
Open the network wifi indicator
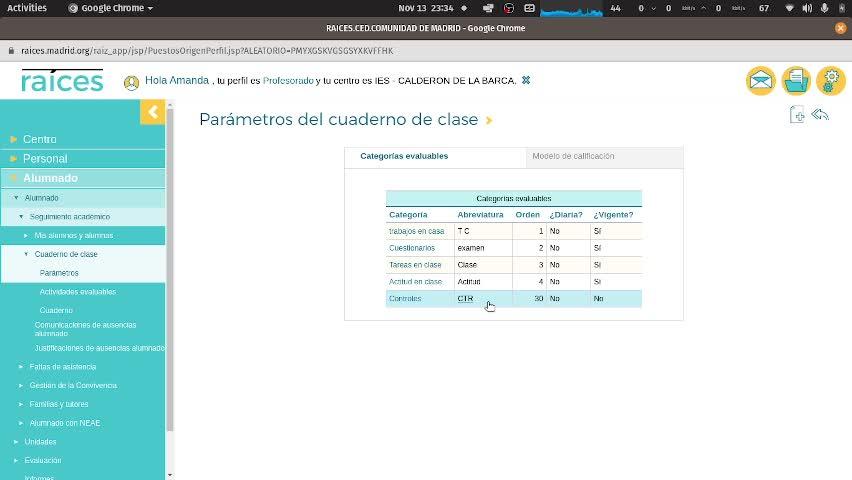(x=790, y=8)
